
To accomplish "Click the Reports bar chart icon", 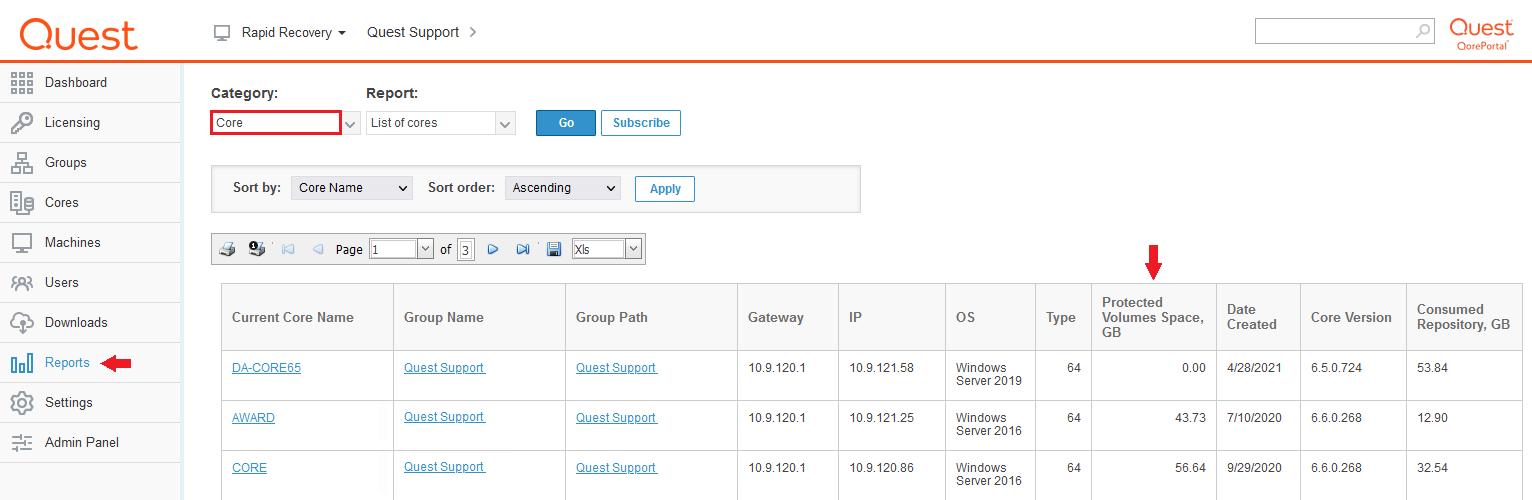I will [x=22, y=362].
